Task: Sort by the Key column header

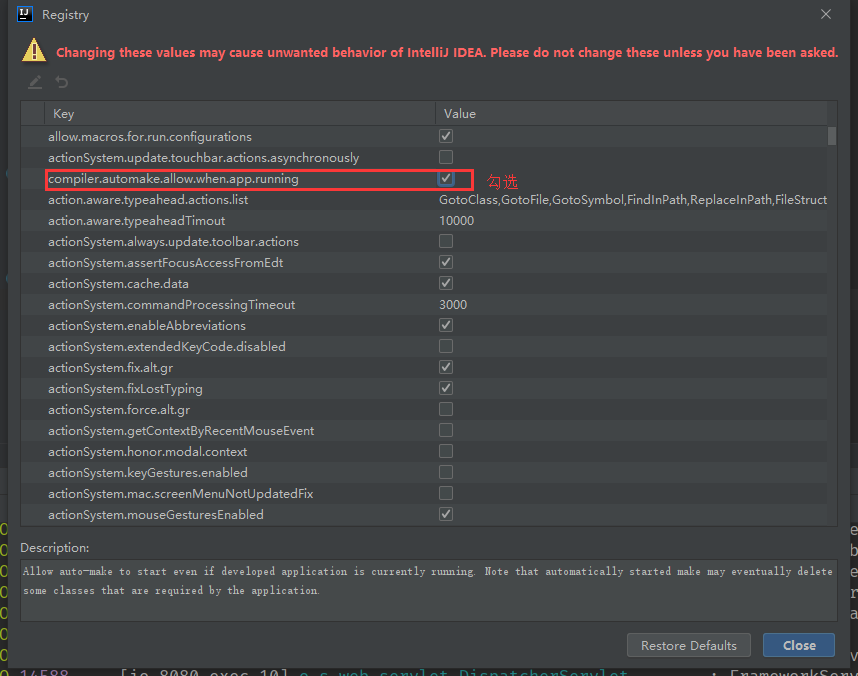Action: pyautogui.click(x=240, y=114)
